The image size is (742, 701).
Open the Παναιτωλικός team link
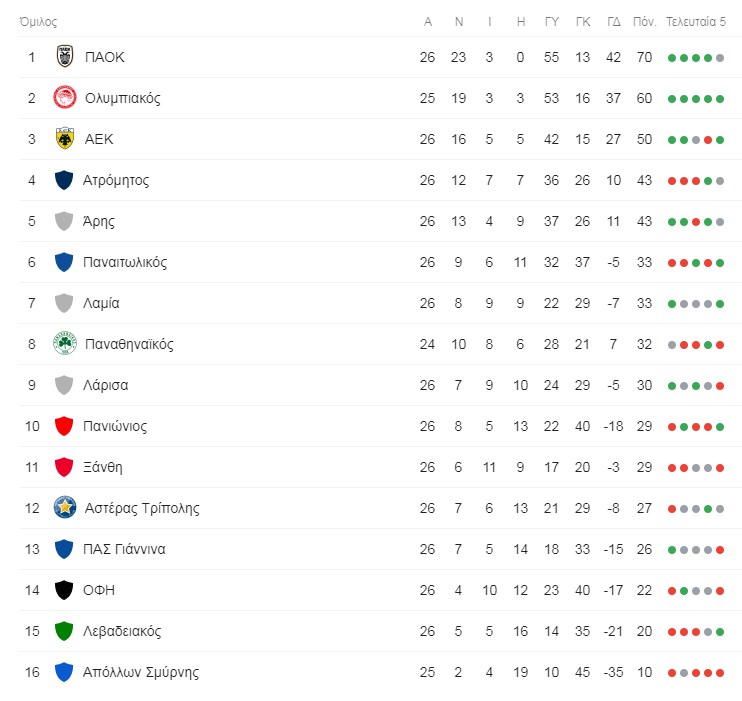point(125,262)
